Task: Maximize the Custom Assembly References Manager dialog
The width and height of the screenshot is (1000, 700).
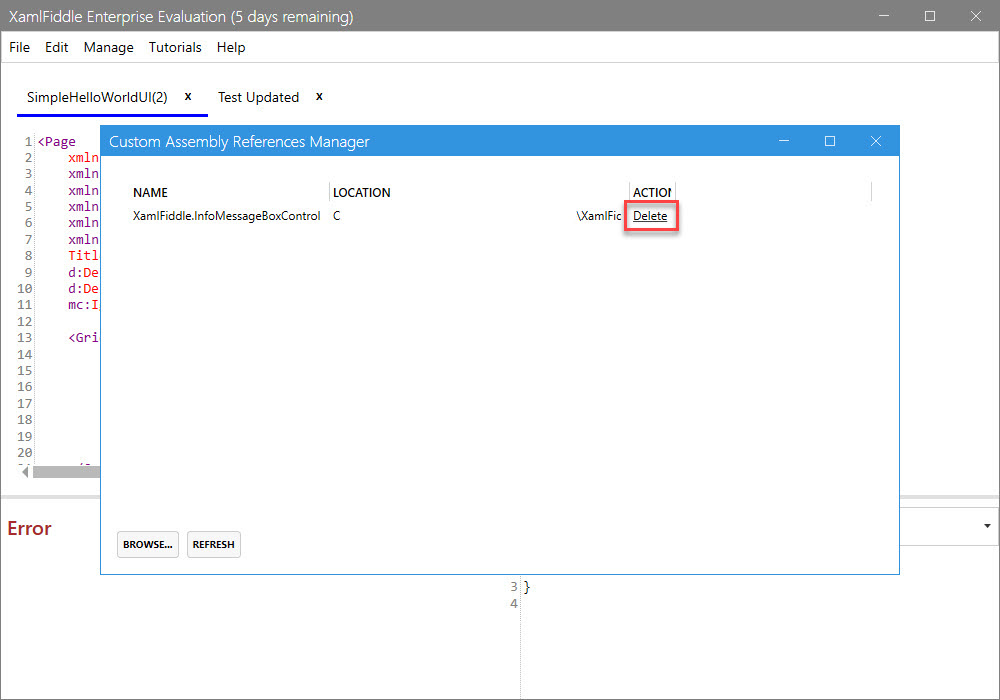Action: pyautogui.click(x=830, y=141)
